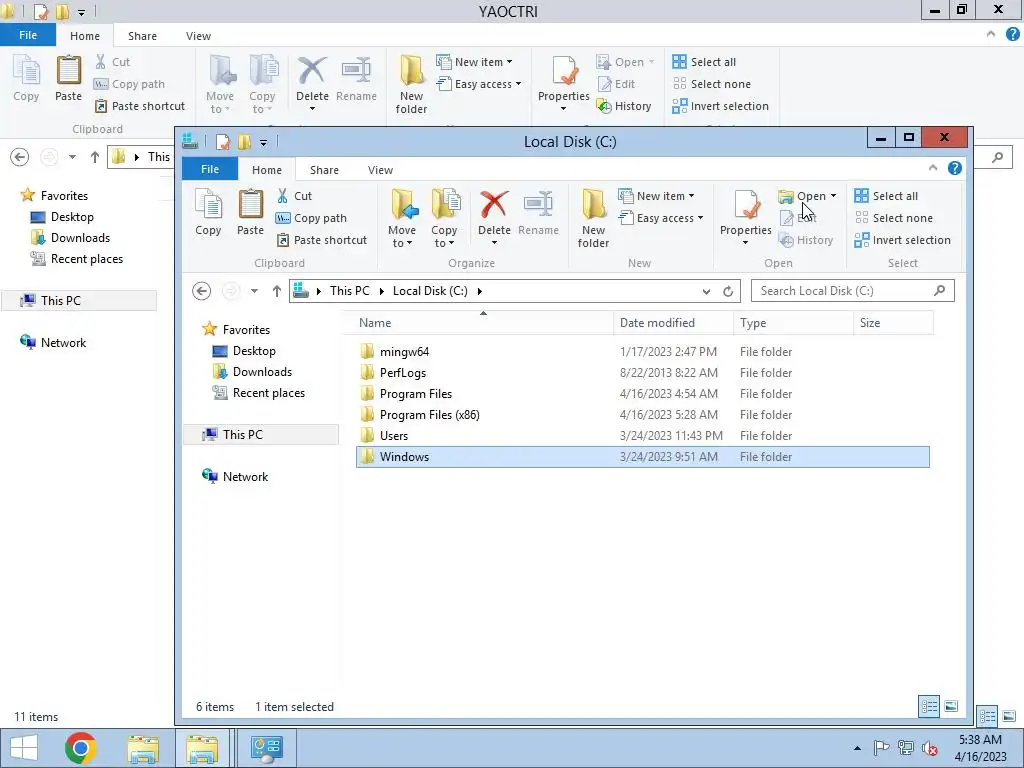Click Windows Start button
Viewport: 1024px width, 768px height.
[x=24, y=748]
